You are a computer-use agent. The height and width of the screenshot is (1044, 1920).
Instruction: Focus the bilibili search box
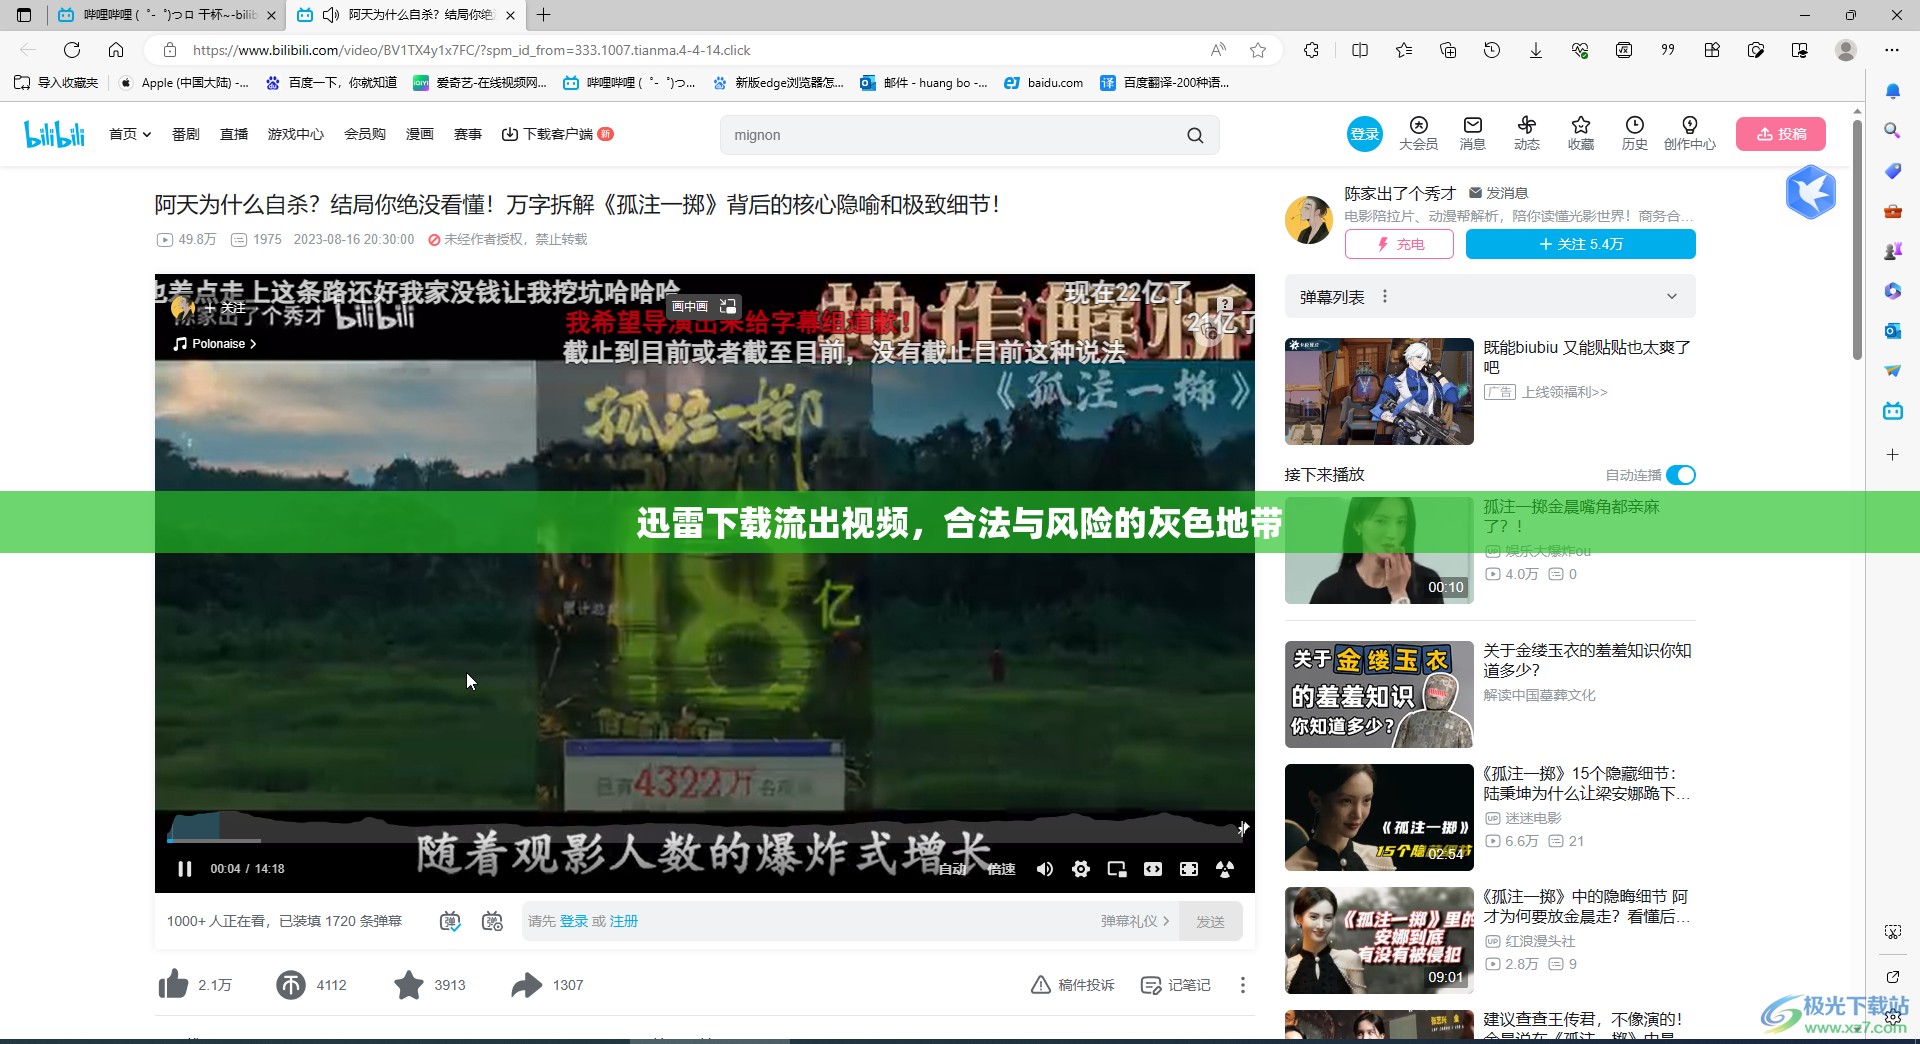click(x=950, y=135)
